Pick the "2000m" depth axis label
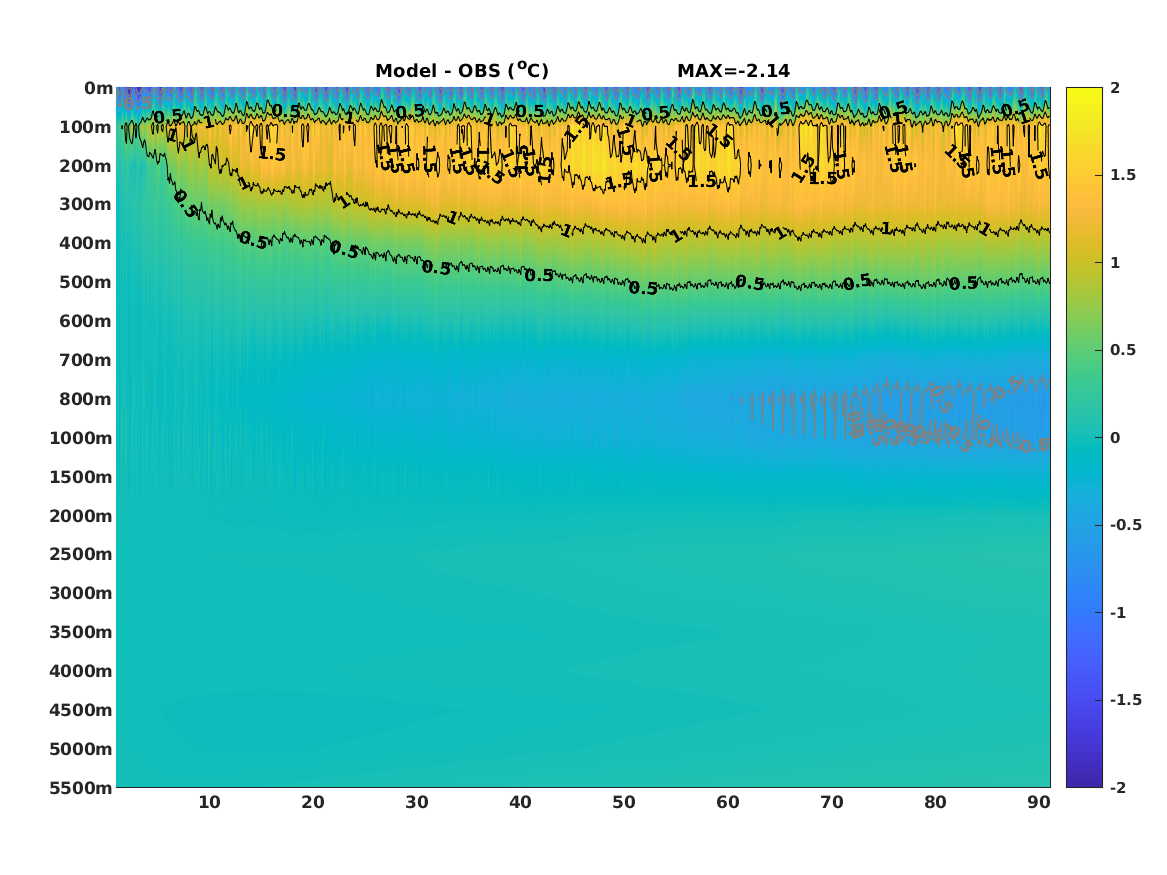 pos(81,516)
